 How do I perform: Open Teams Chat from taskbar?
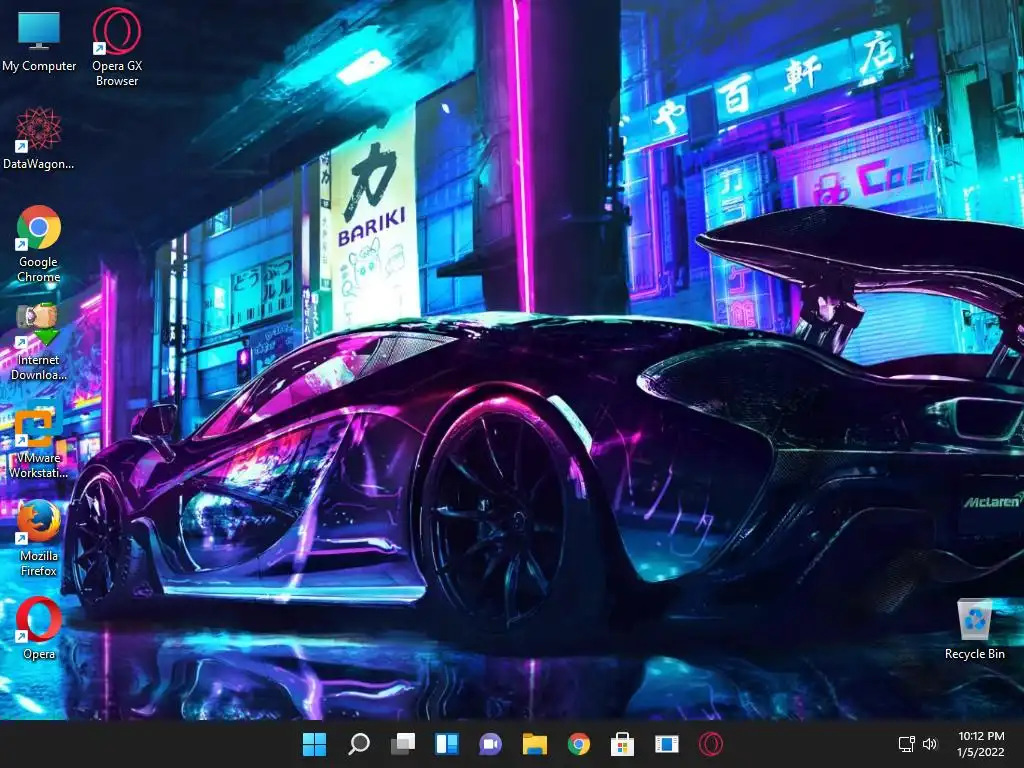click(x=490, y=744)
